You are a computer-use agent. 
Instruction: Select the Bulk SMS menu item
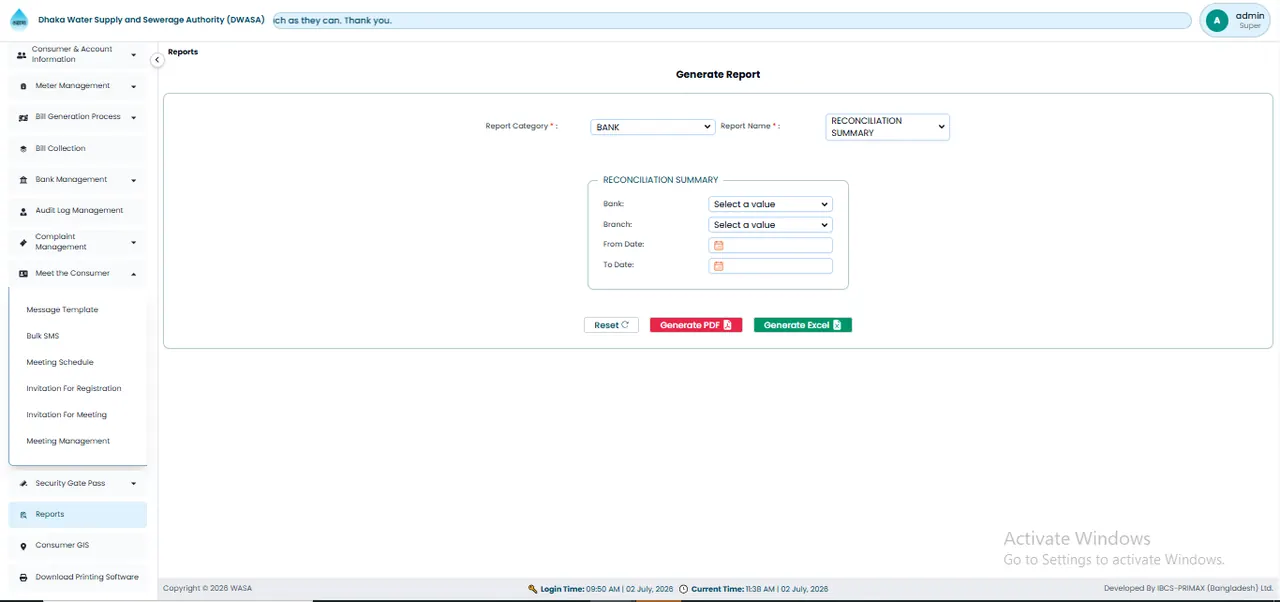(x=43, y=336)
